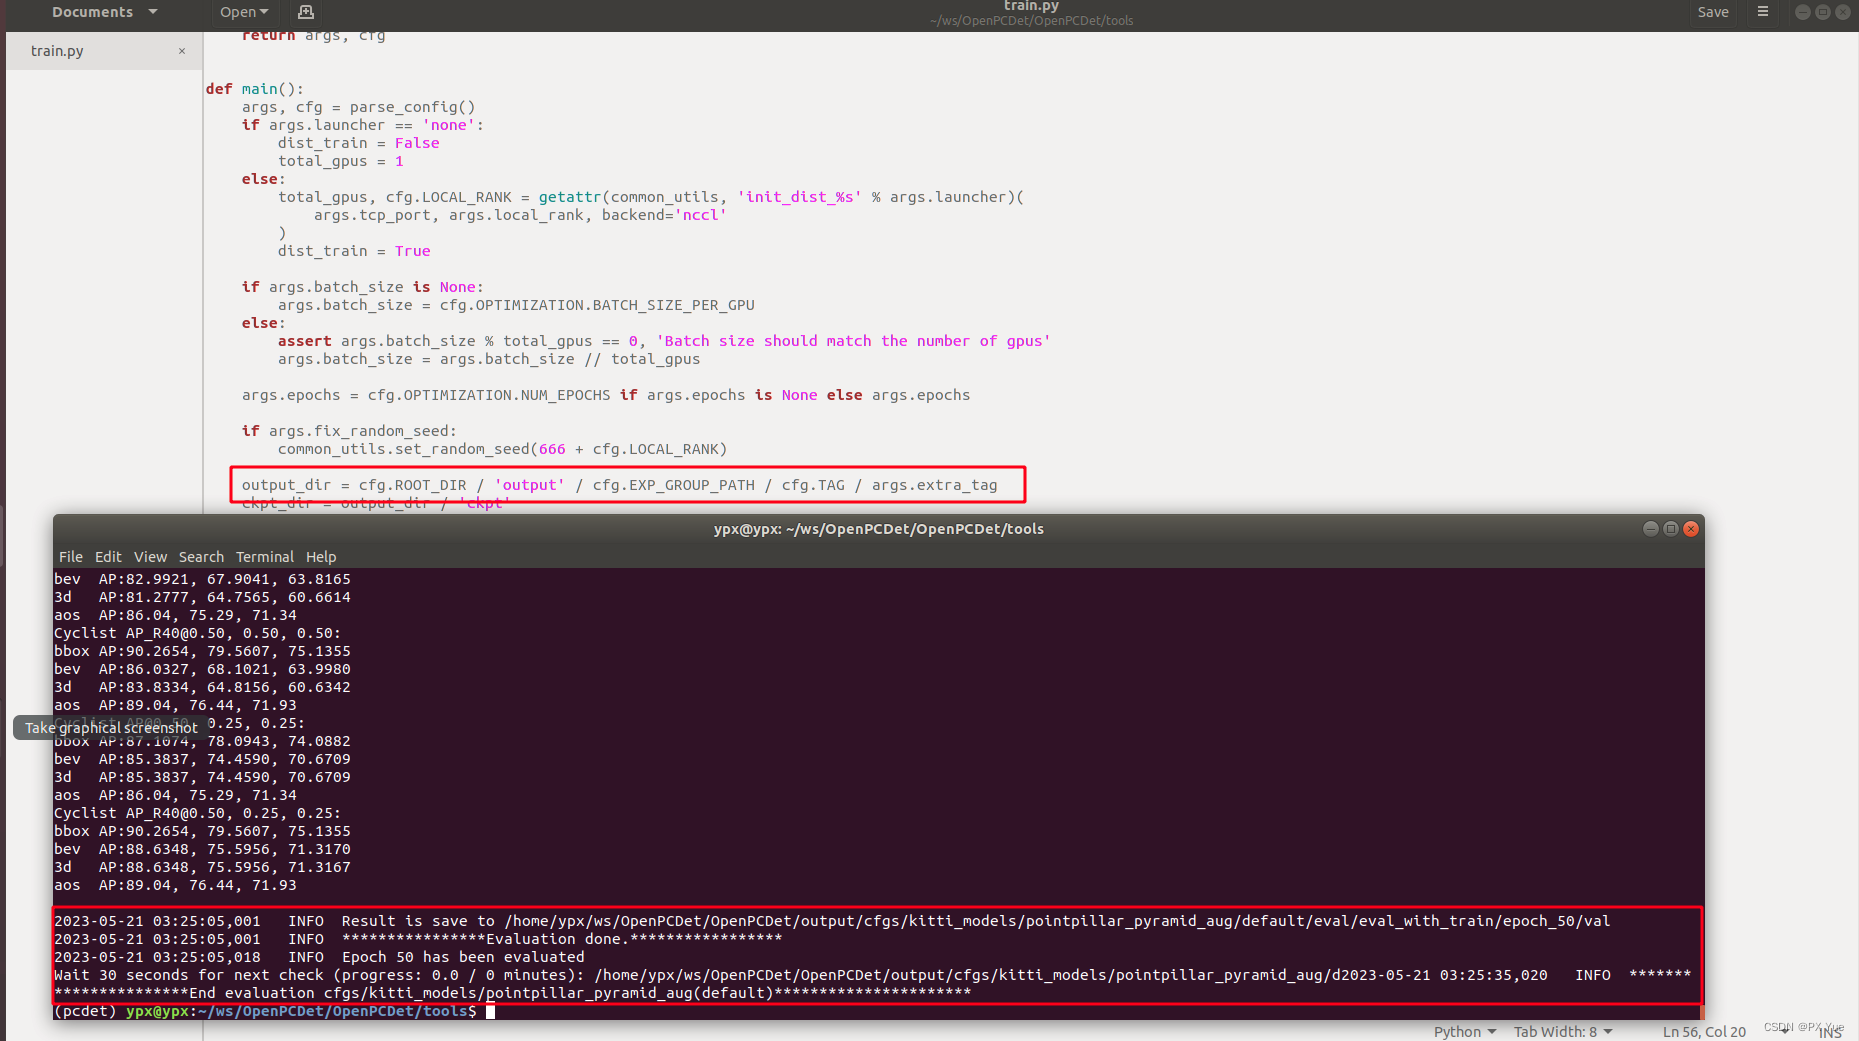Open the terminal View menu
This screenshot has width=1859, height=1041.
point(150,557)
